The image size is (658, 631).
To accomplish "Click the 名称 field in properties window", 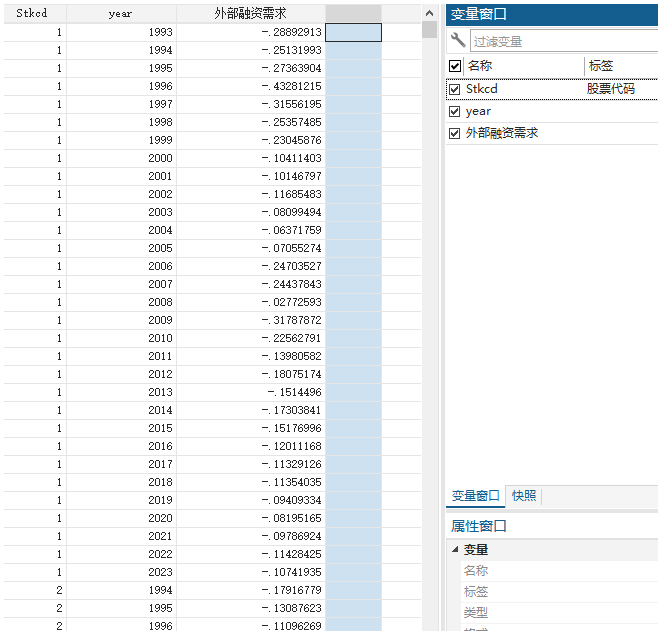I will tap(559, 571).
